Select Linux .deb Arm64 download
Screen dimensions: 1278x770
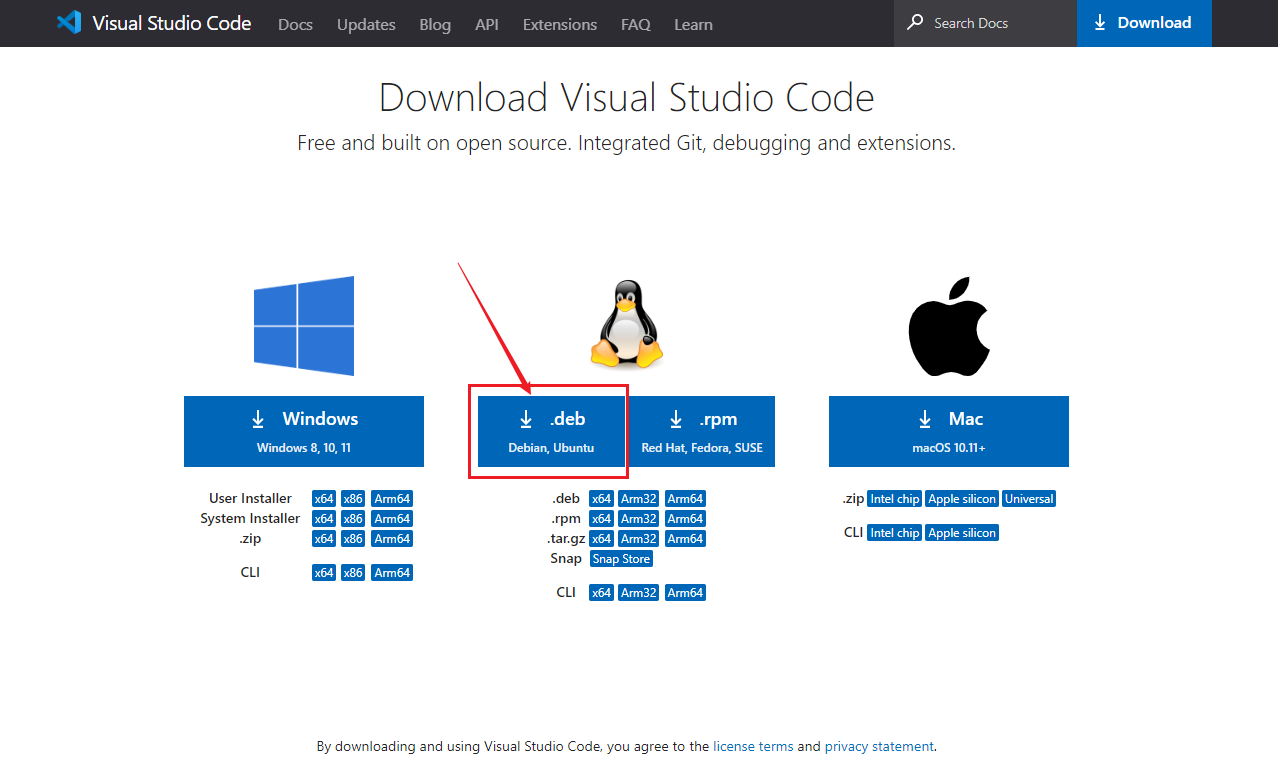click(685, 499)
